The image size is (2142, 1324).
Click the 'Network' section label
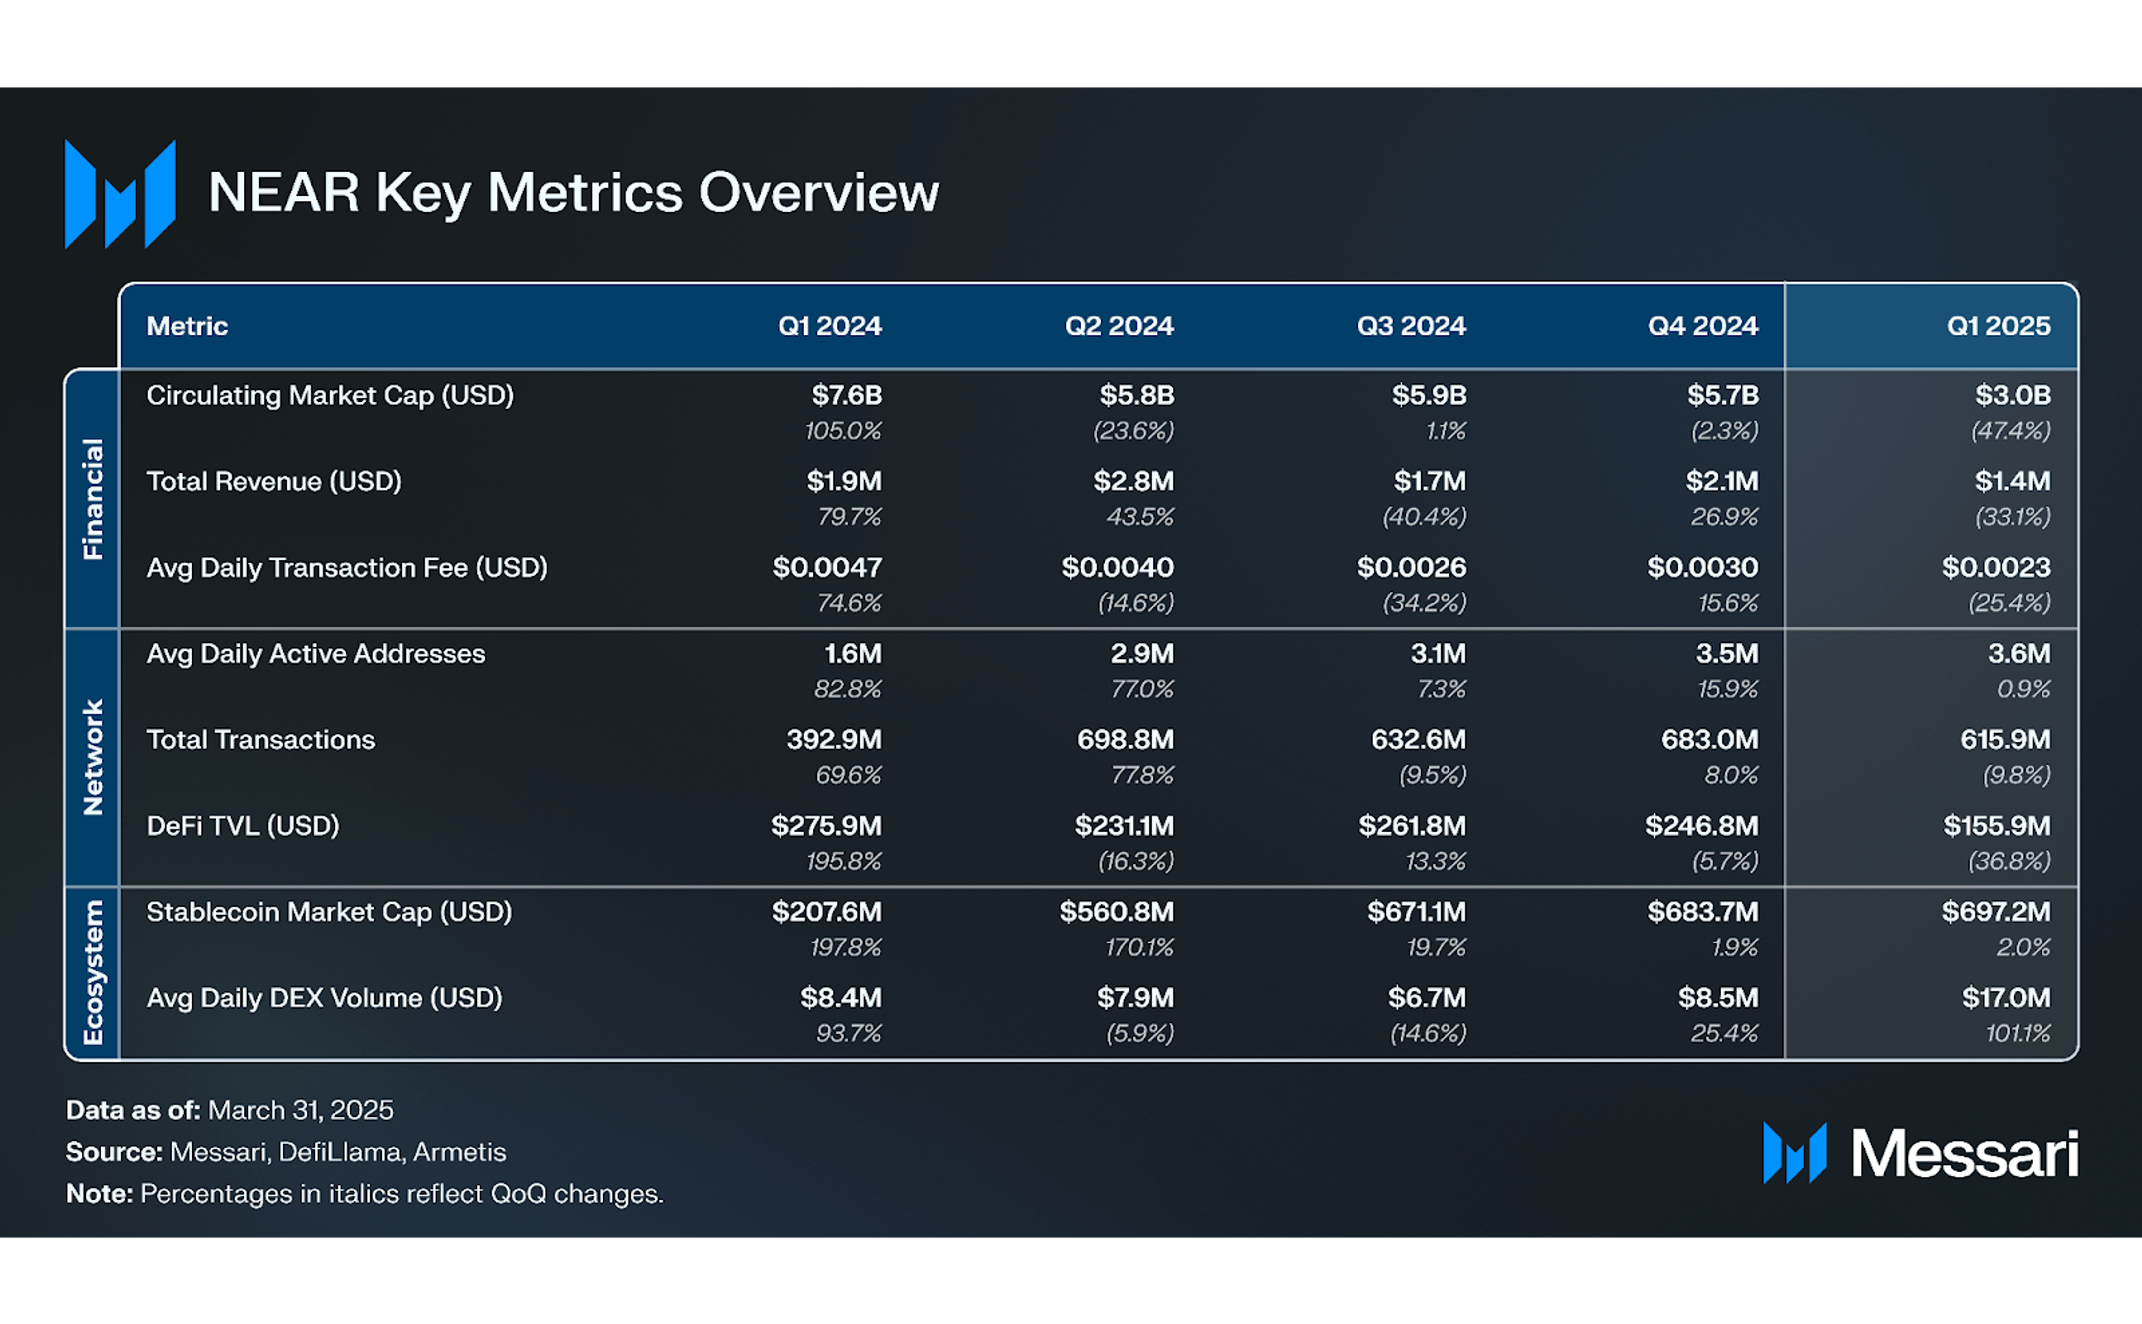coord(92,757)
